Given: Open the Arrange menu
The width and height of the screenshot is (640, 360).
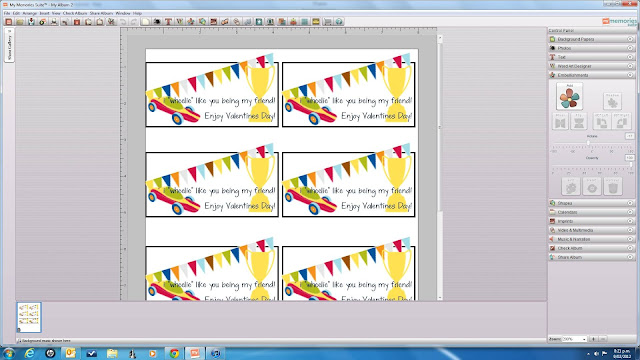Looking at the screenshot, I should tap(29, 13).
